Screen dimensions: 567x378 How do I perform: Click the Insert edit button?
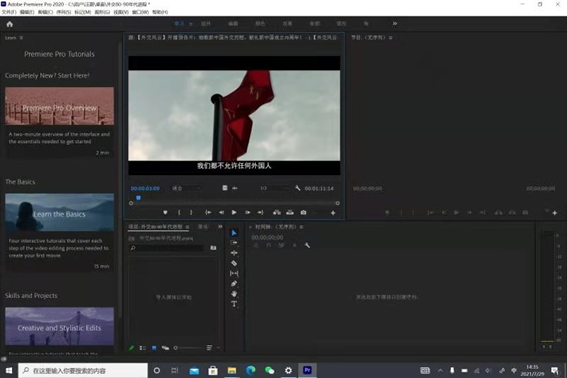coord(277,213)
